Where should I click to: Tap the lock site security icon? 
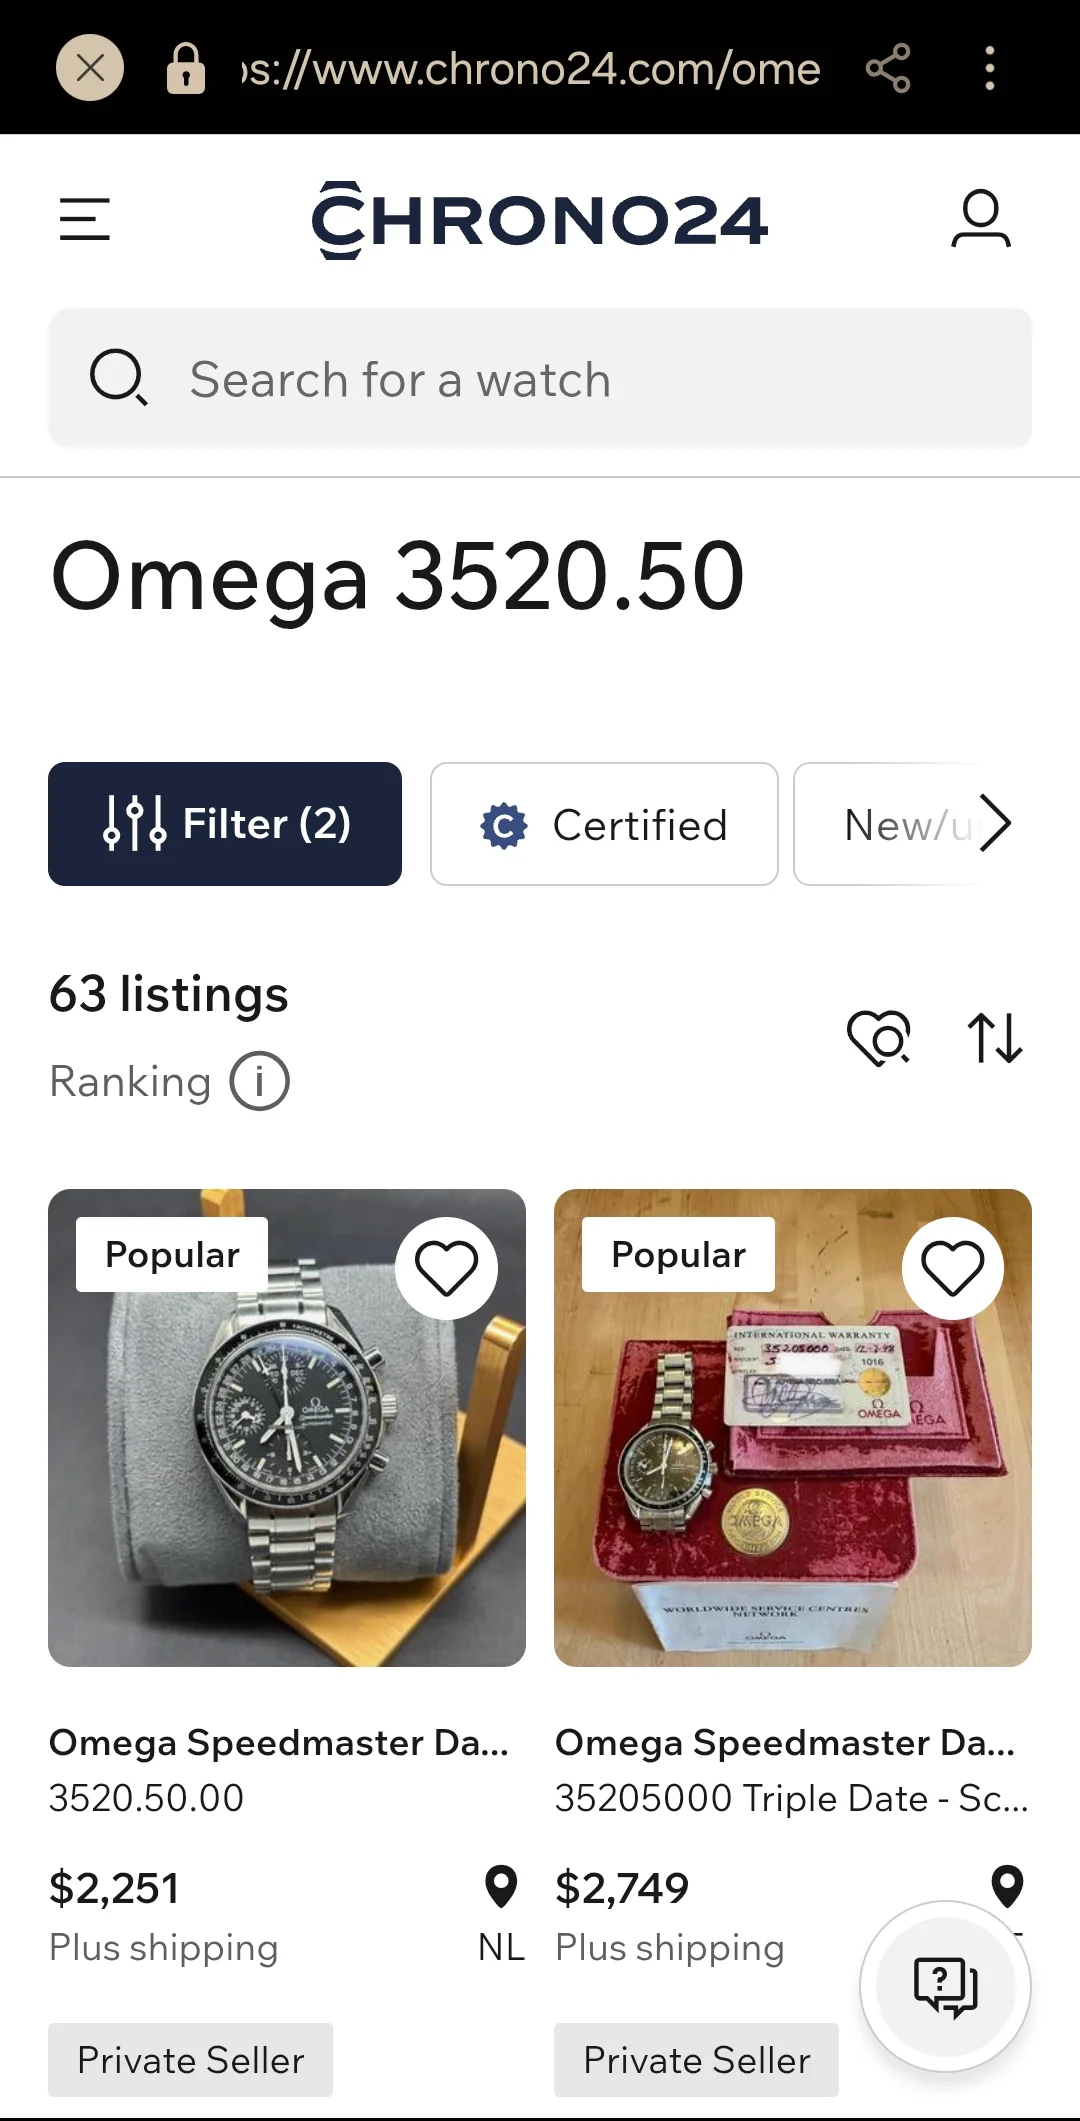coord(185,68)
